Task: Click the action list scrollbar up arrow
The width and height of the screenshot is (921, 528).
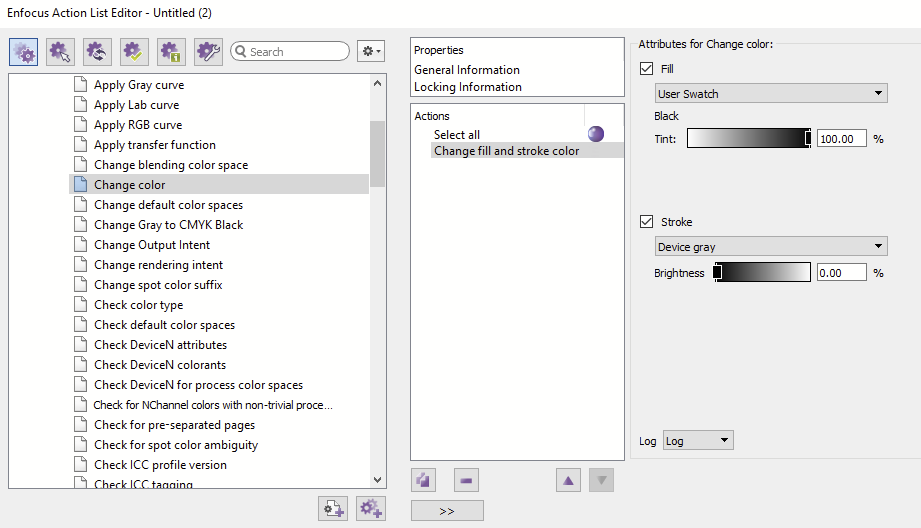Action: pos(378,83)
